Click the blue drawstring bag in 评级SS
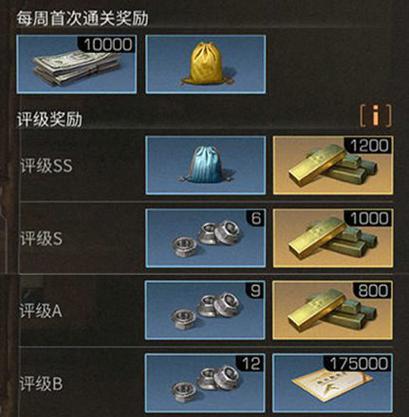The image size is (409, 417). (206, 165)
